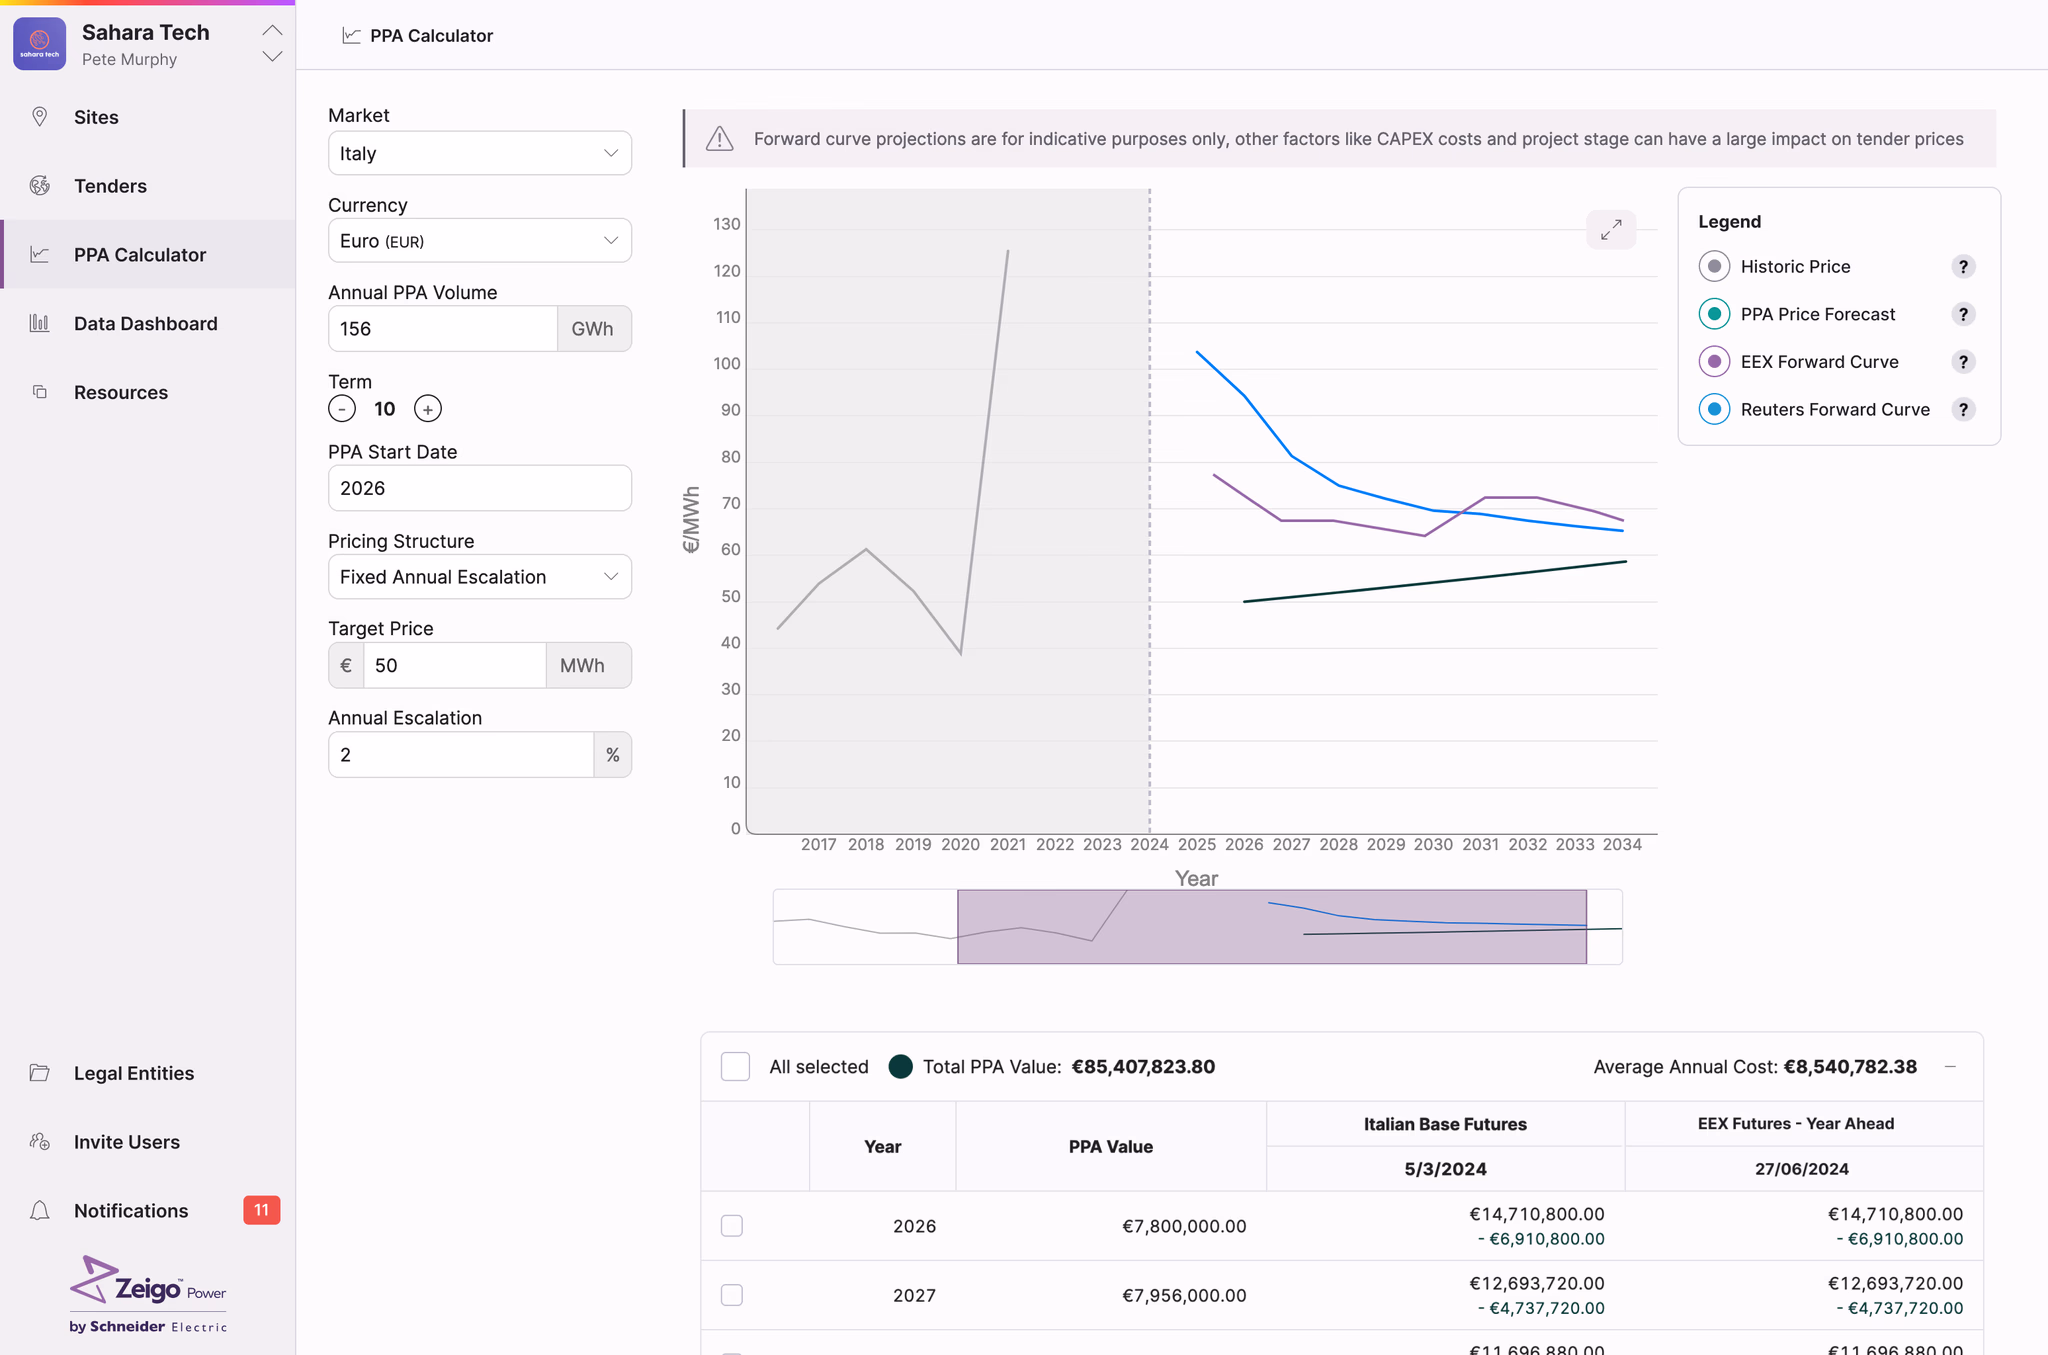Open help for Reuters Forward Curve
The image size is (2048, 1355).
[1963, 409]
